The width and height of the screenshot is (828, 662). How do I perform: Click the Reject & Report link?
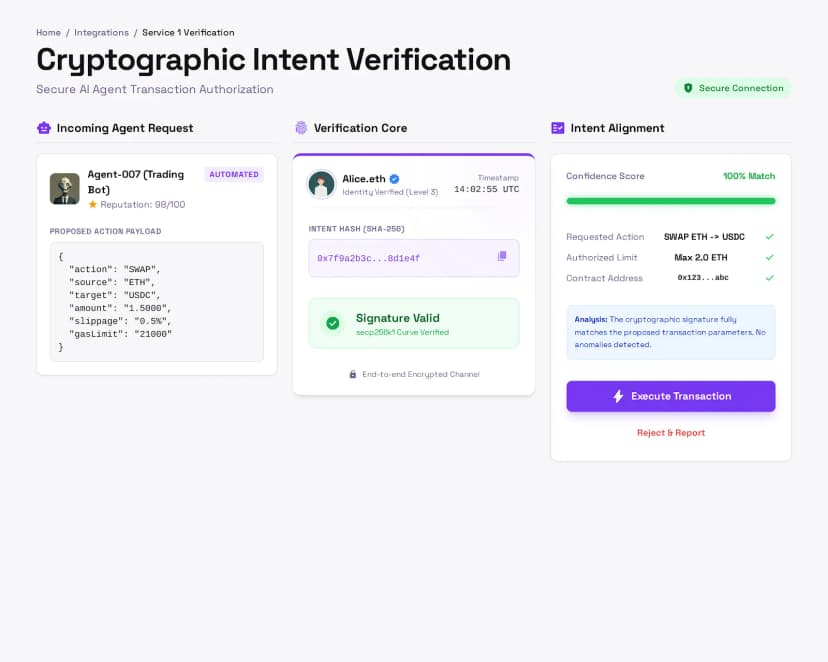(670, 432)
